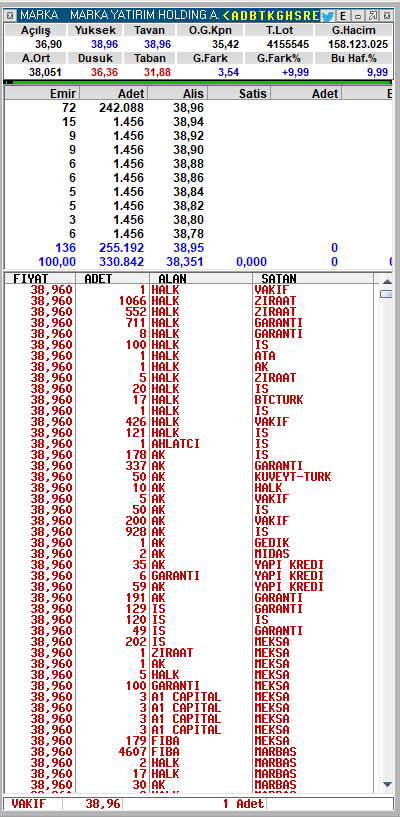Viewport: 400px width, 817px height.
Task: Select the 242.088 quantity at bid 38,96
Action: point(121,108)
